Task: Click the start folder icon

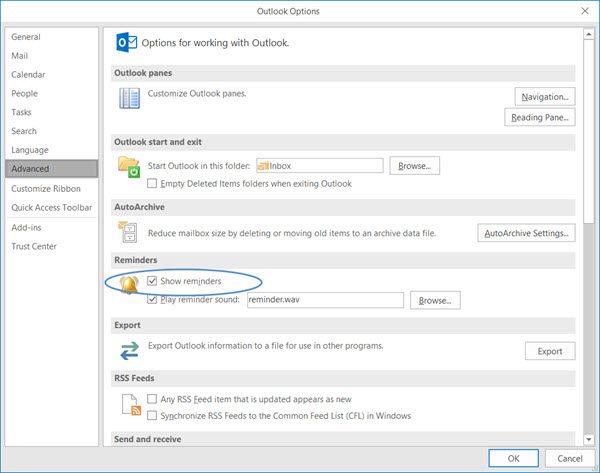Action: pyautogui.click(x=129, y=167)
